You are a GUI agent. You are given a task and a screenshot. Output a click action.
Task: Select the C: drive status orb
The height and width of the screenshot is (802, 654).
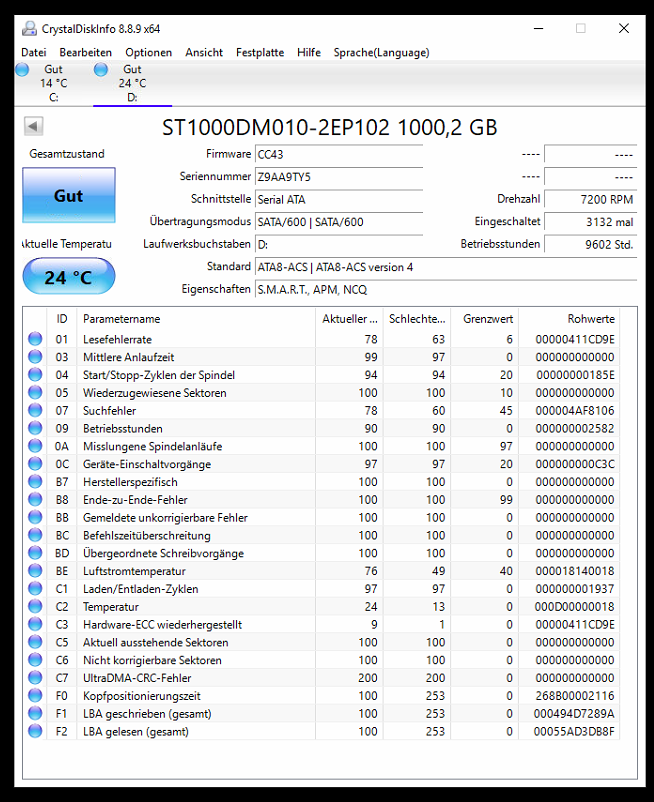click(x=22, y=69)
